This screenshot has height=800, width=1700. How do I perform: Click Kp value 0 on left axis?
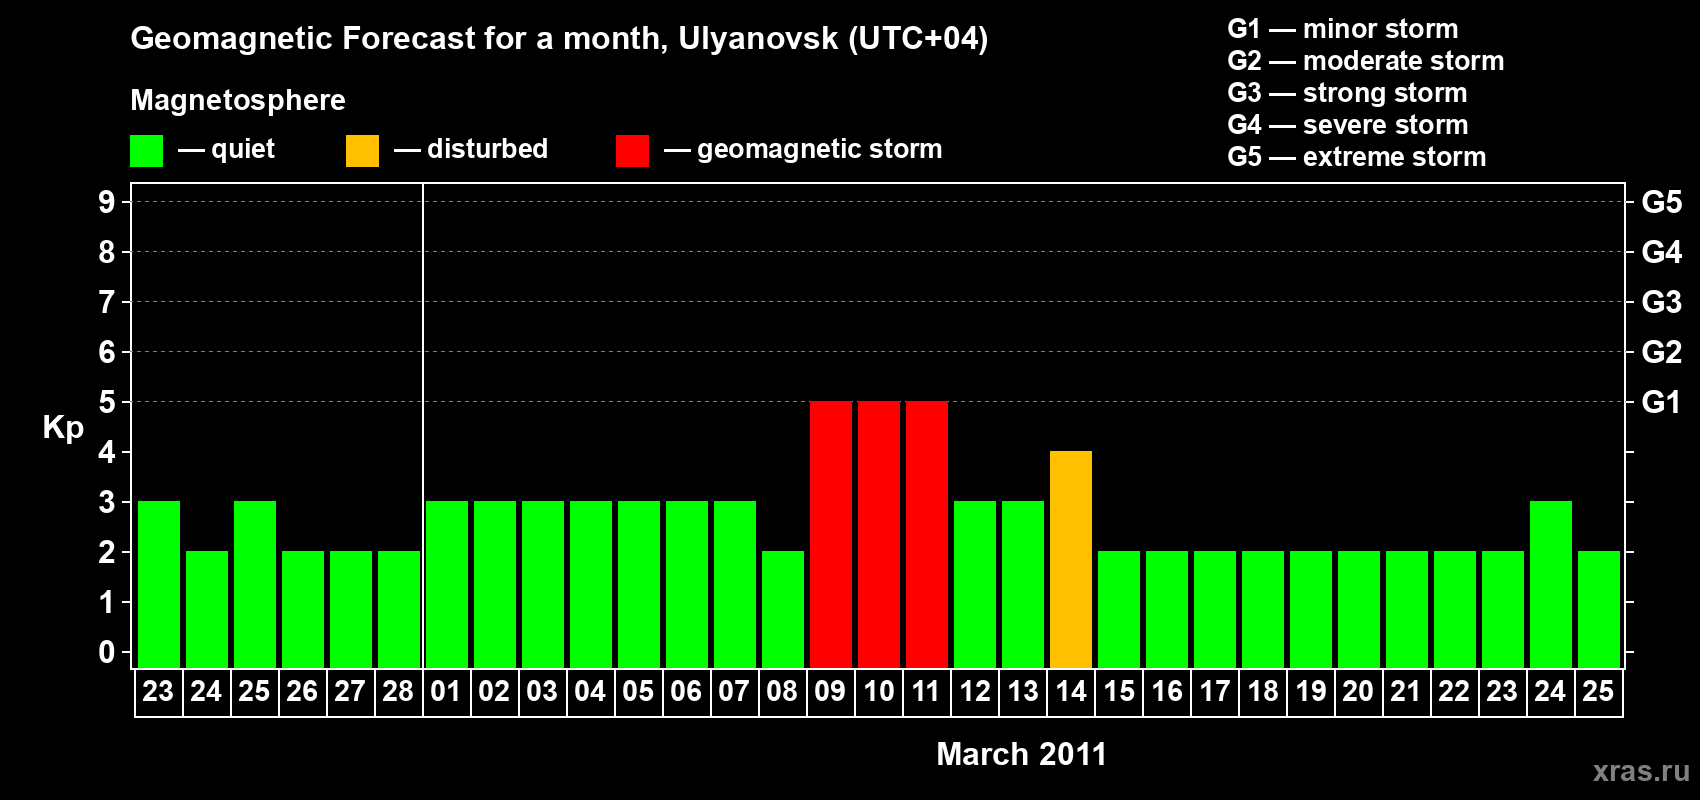click(x=107, y=652)
